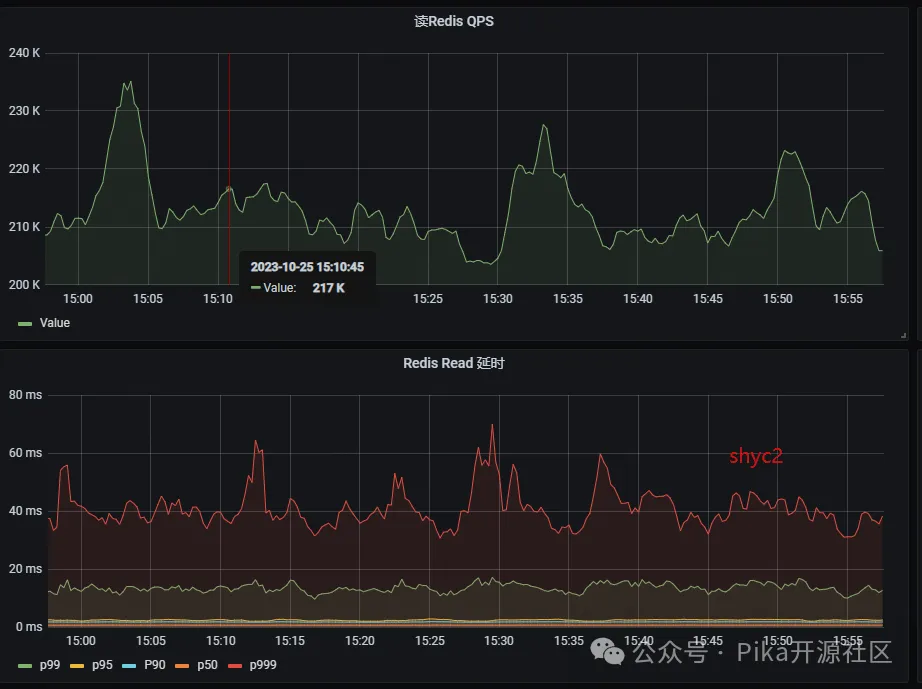922x689 pixels.
Task: Toggle the p50 legend entry
Action: 207,665
